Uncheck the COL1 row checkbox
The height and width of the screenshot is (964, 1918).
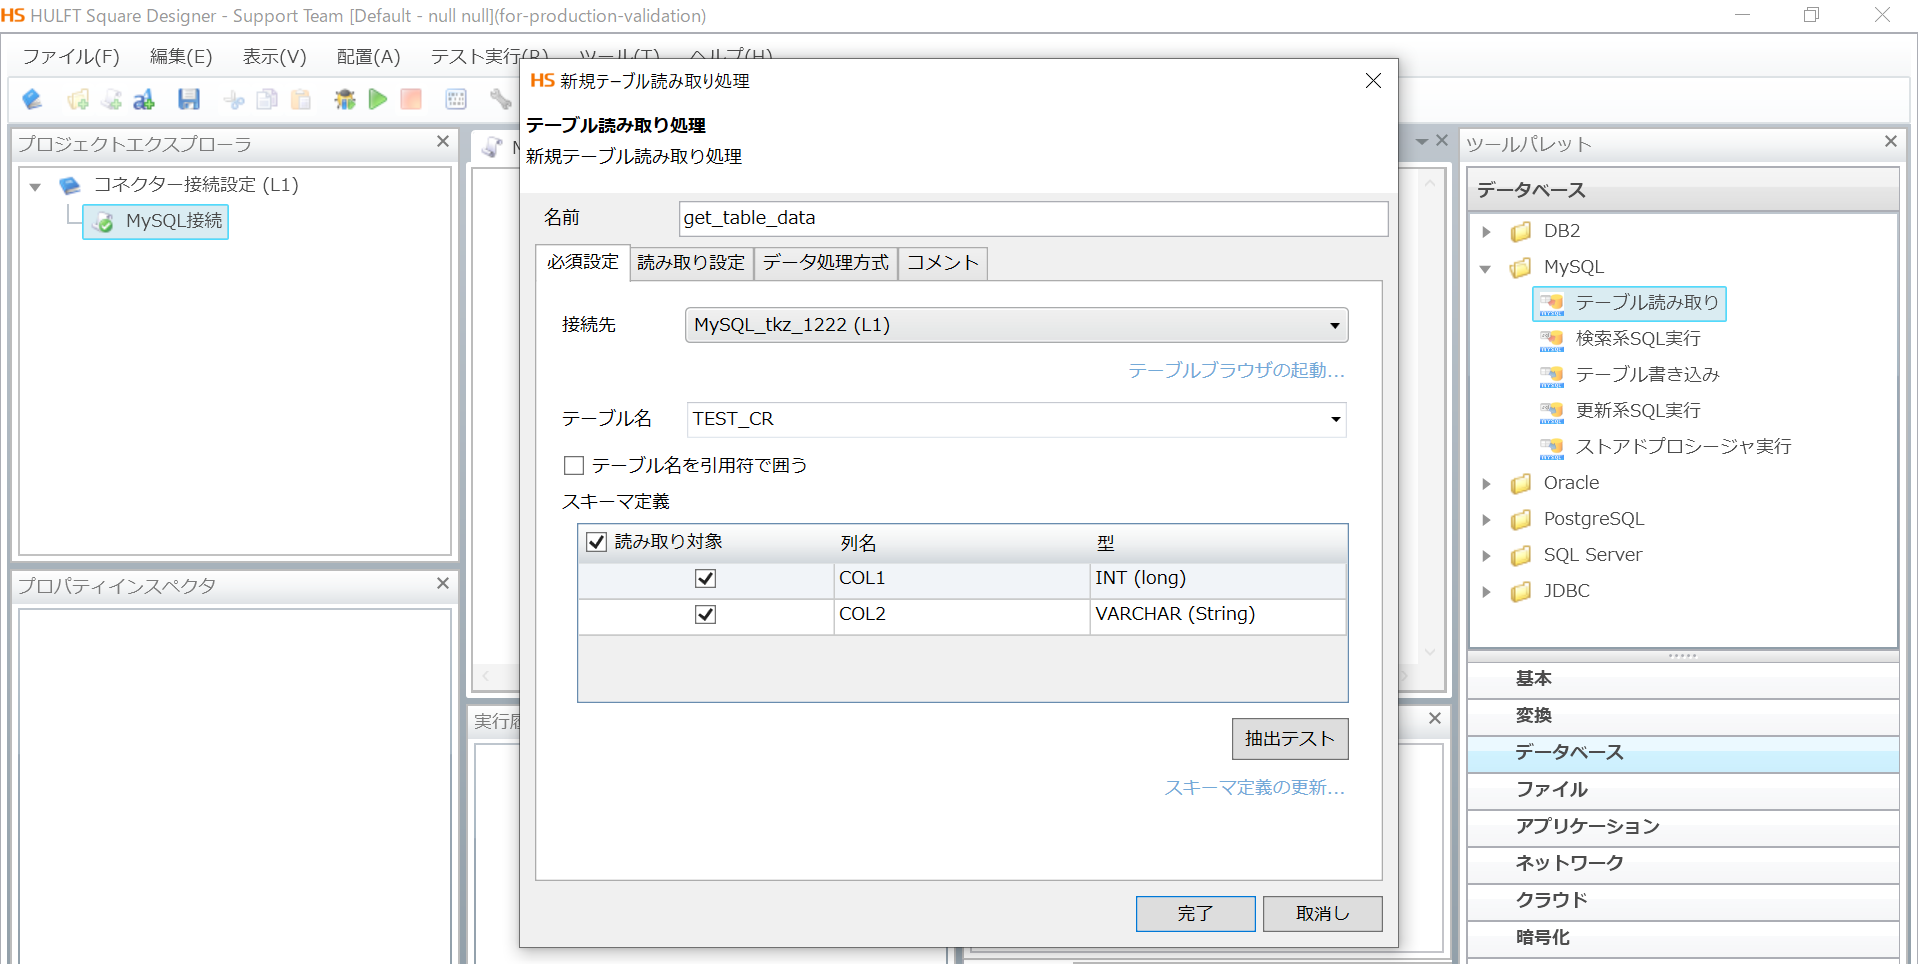click(x=706, y=579)
